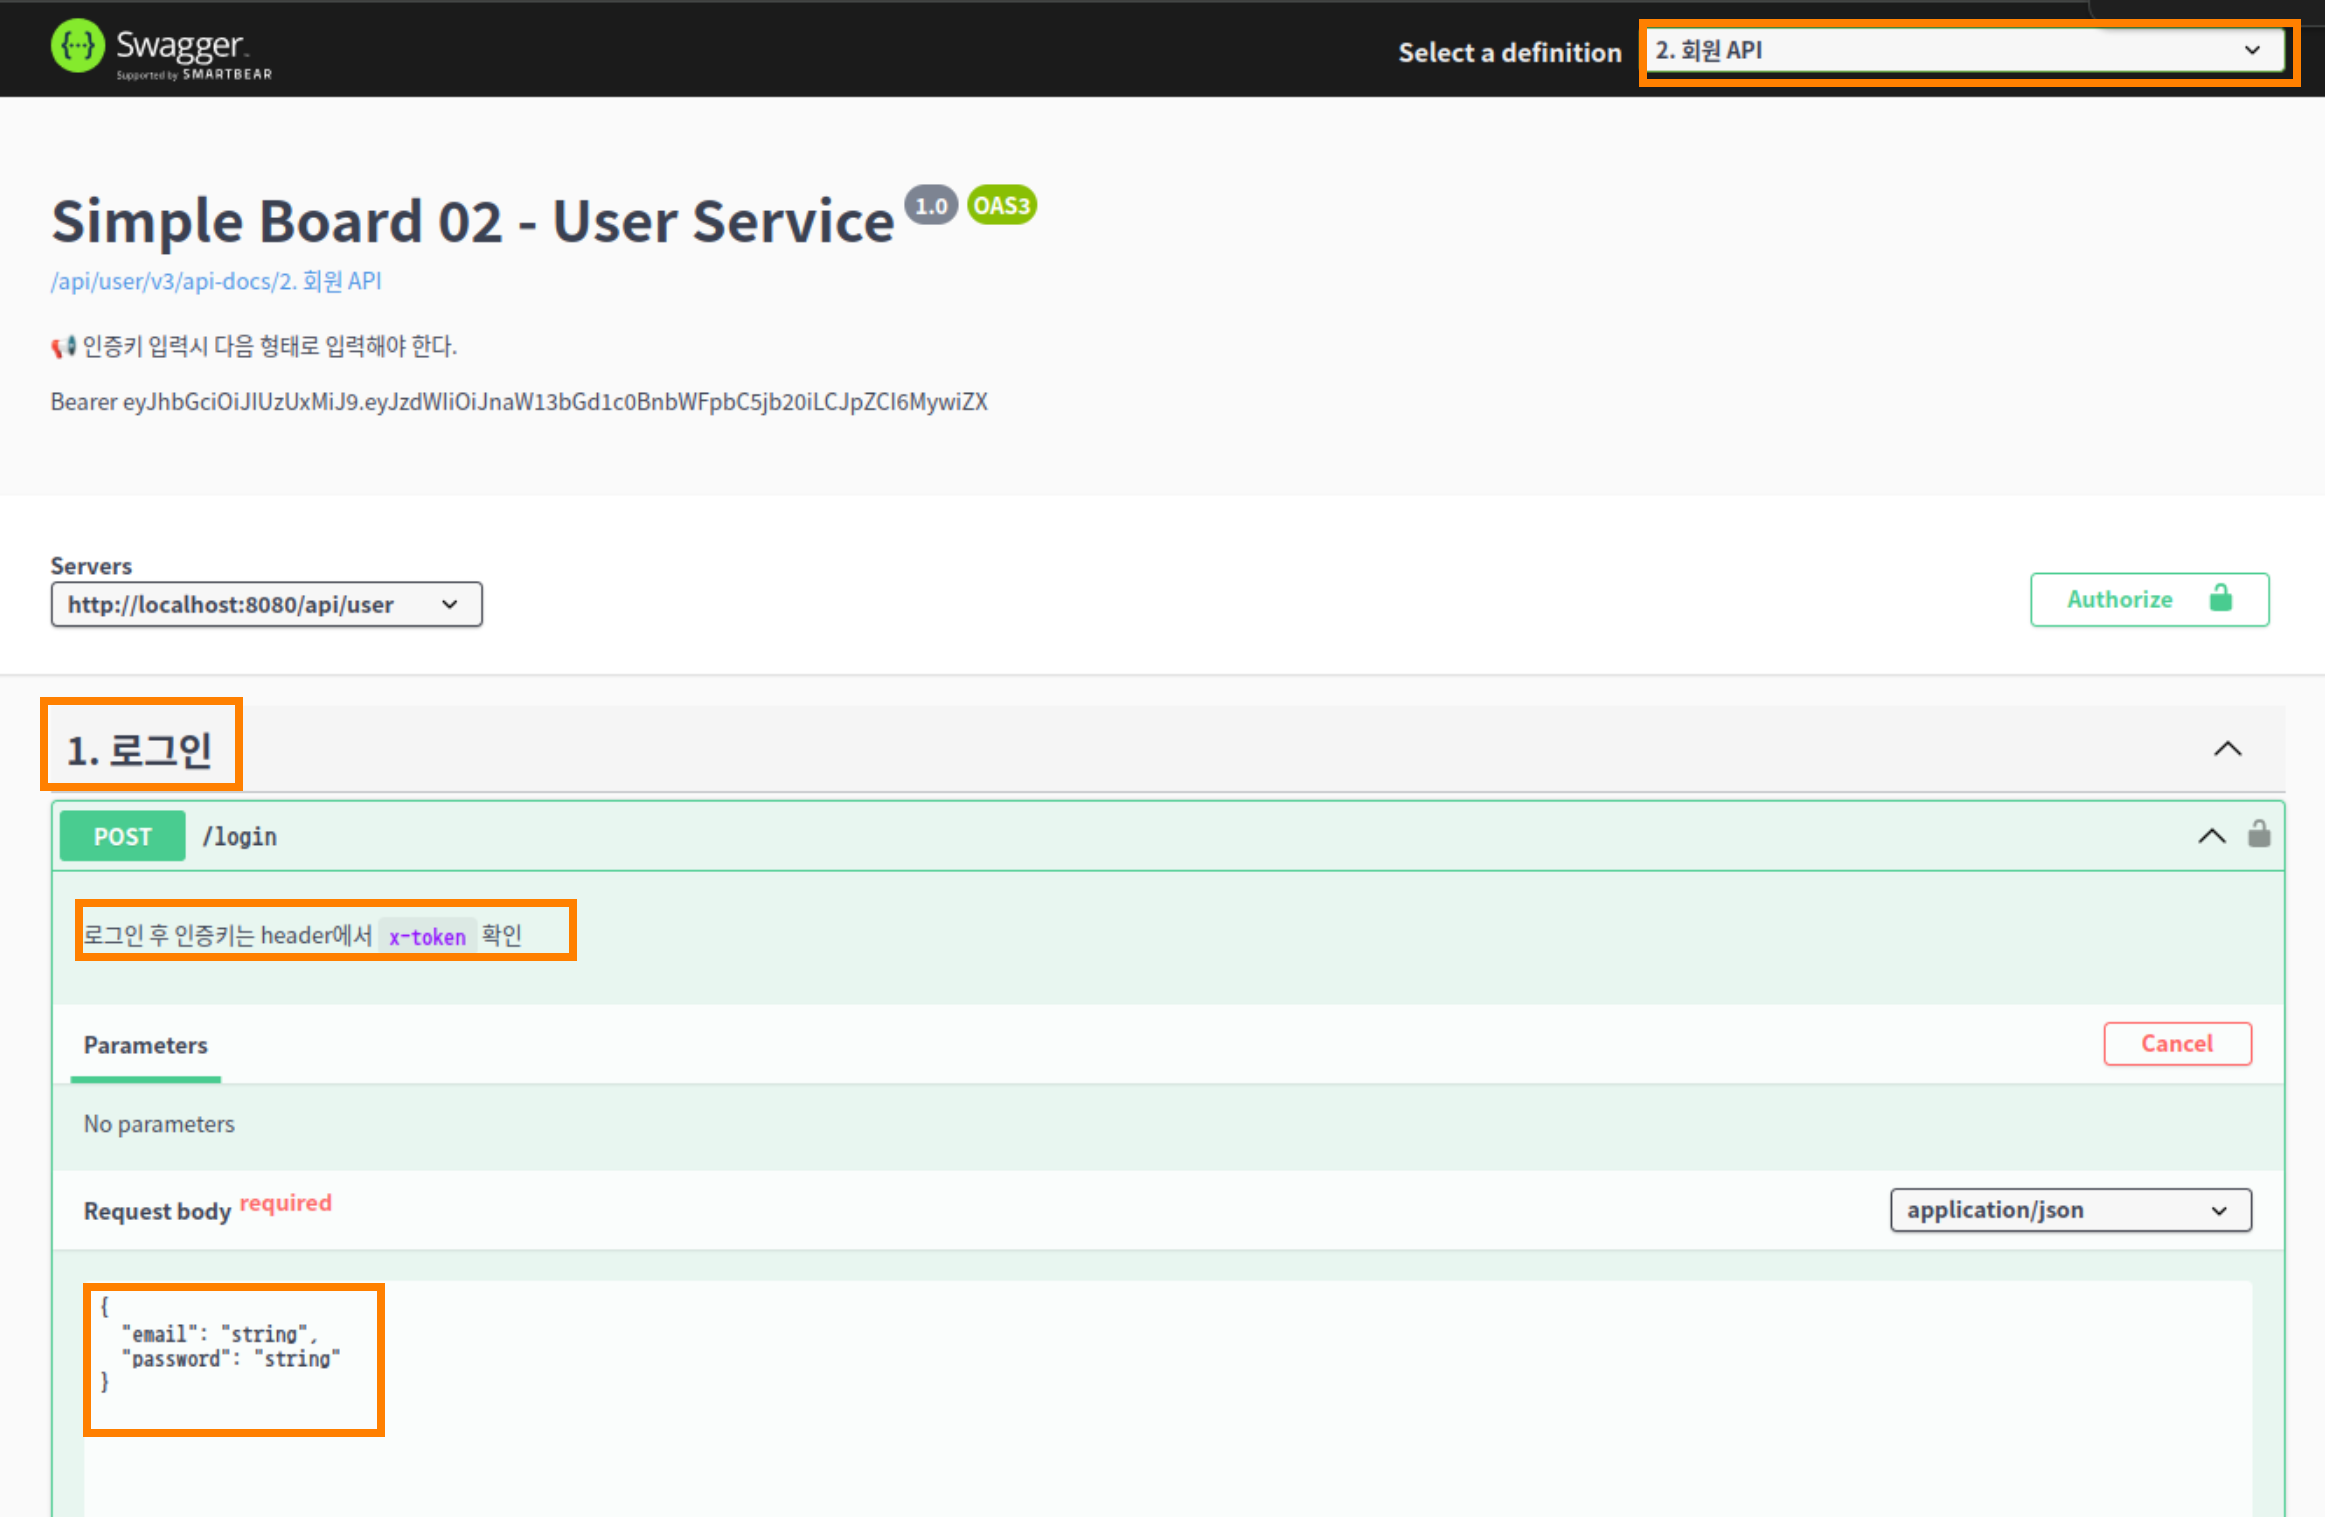
Task: Click the 'Request body' label
Action: tap(157, 1211)
